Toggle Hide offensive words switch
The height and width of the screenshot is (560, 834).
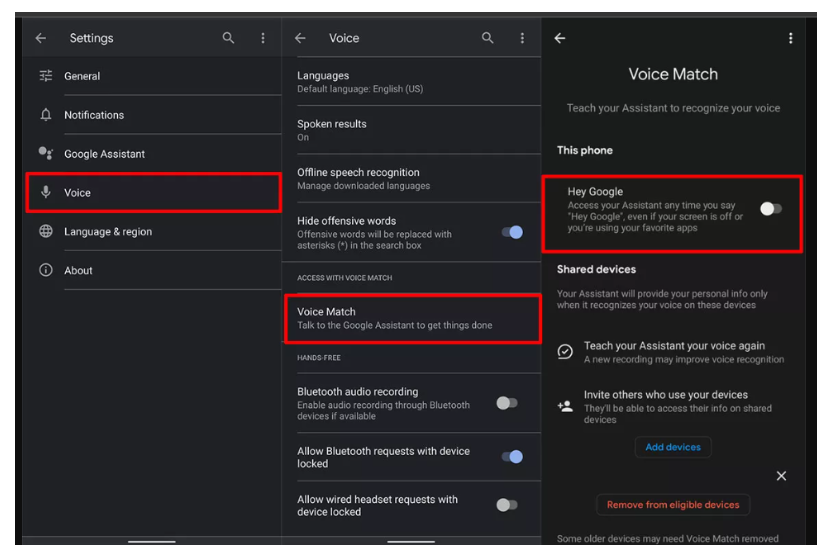coord(512,232)
